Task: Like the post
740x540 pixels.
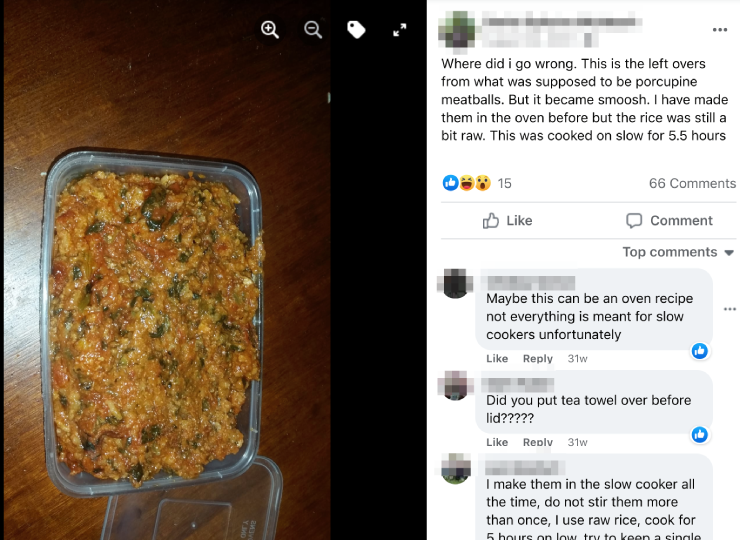Action: [508, 221]
